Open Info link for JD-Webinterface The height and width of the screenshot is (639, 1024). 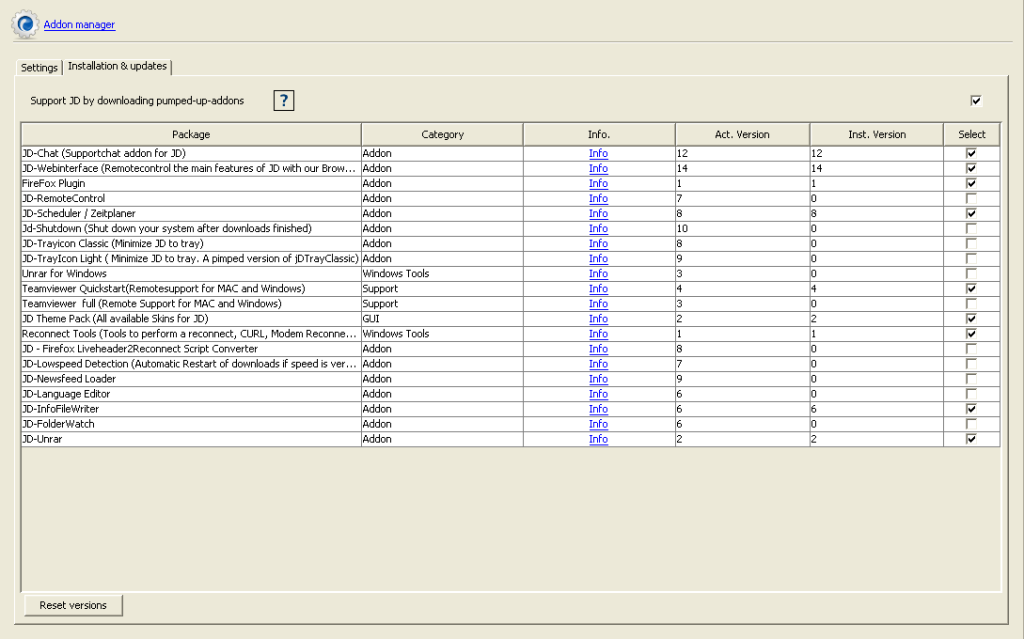pos(598,169)
